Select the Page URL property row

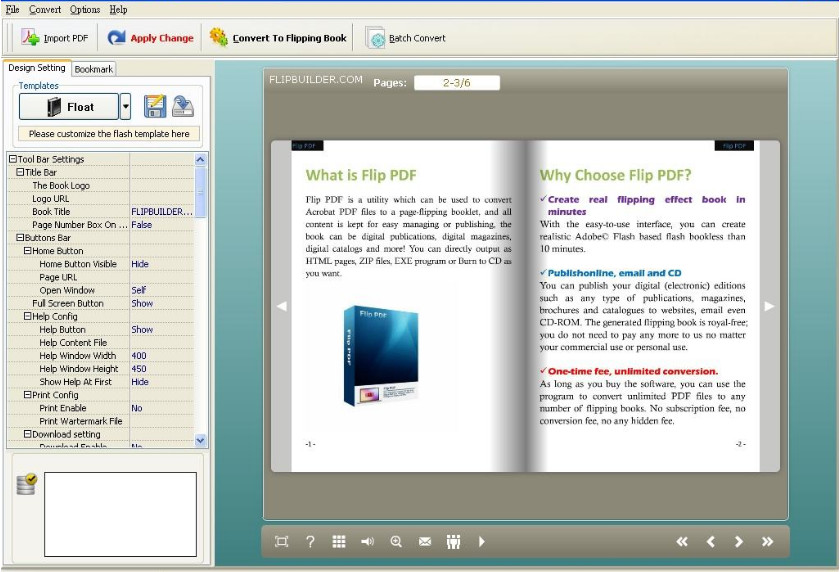click(x=101, y=277)
